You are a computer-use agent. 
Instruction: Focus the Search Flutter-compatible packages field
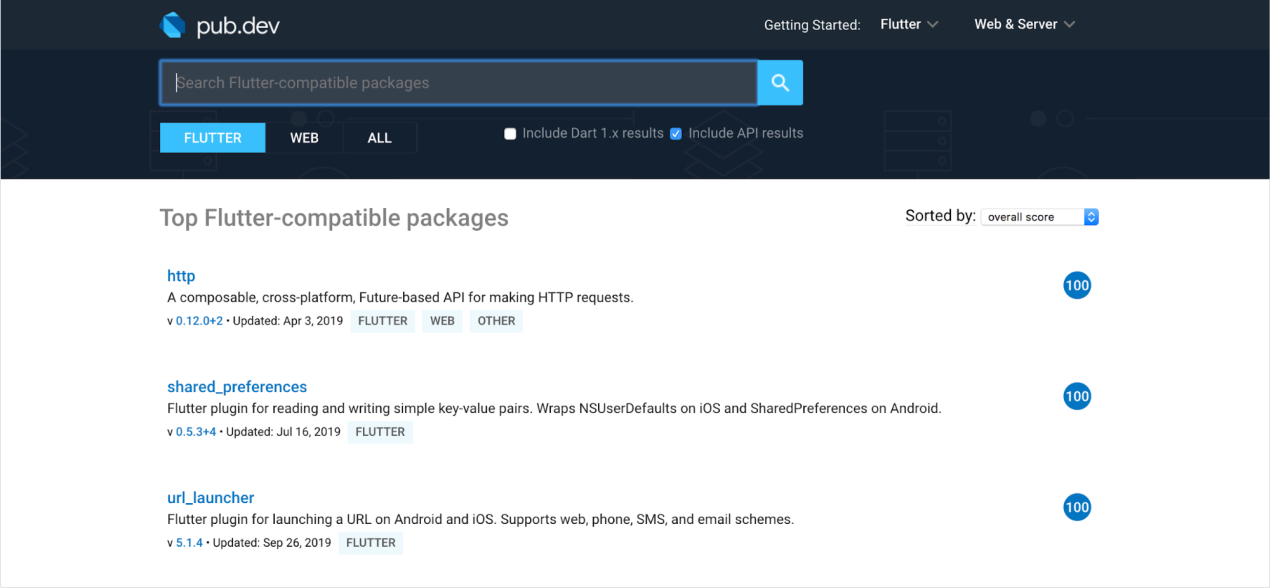[458, 83]
